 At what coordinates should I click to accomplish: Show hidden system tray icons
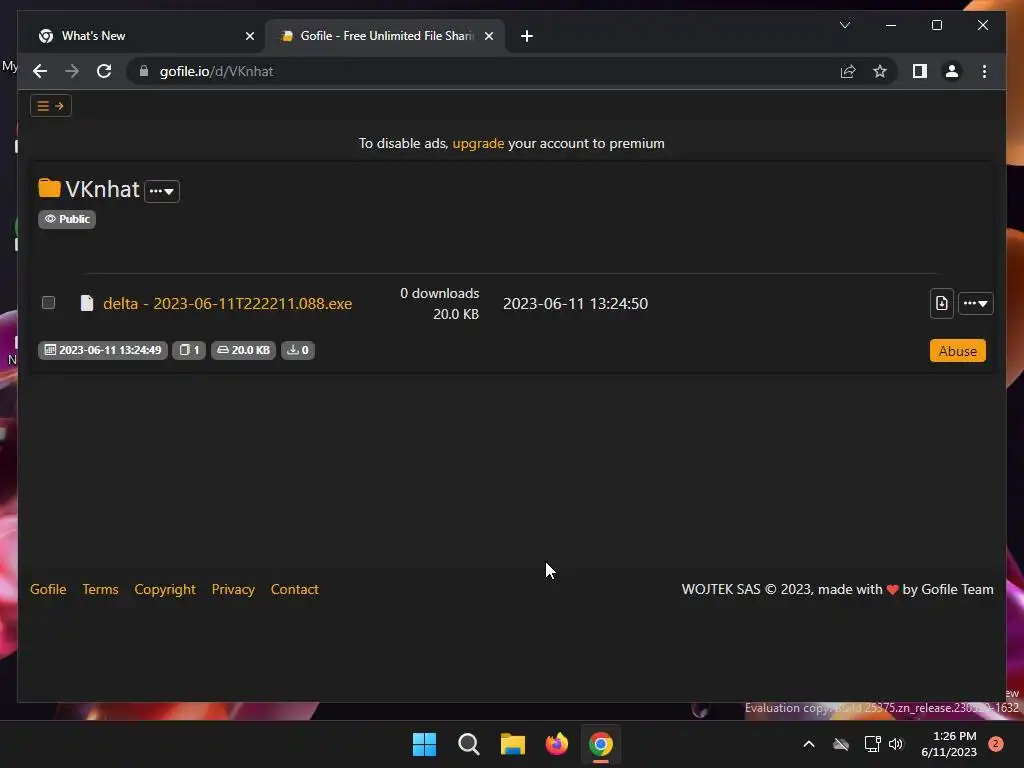(x=808, y=744)
